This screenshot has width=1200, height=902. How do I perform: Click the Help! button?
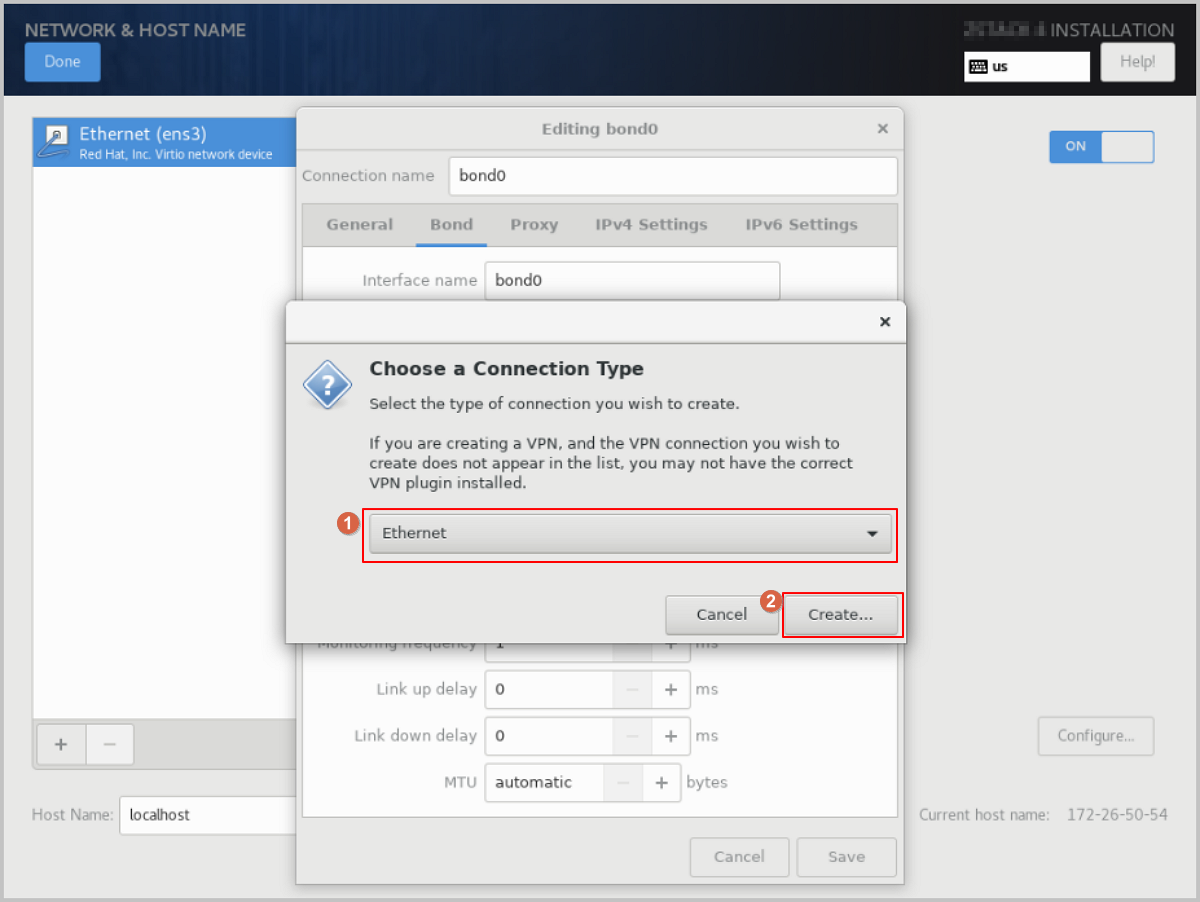point(1137,62)
